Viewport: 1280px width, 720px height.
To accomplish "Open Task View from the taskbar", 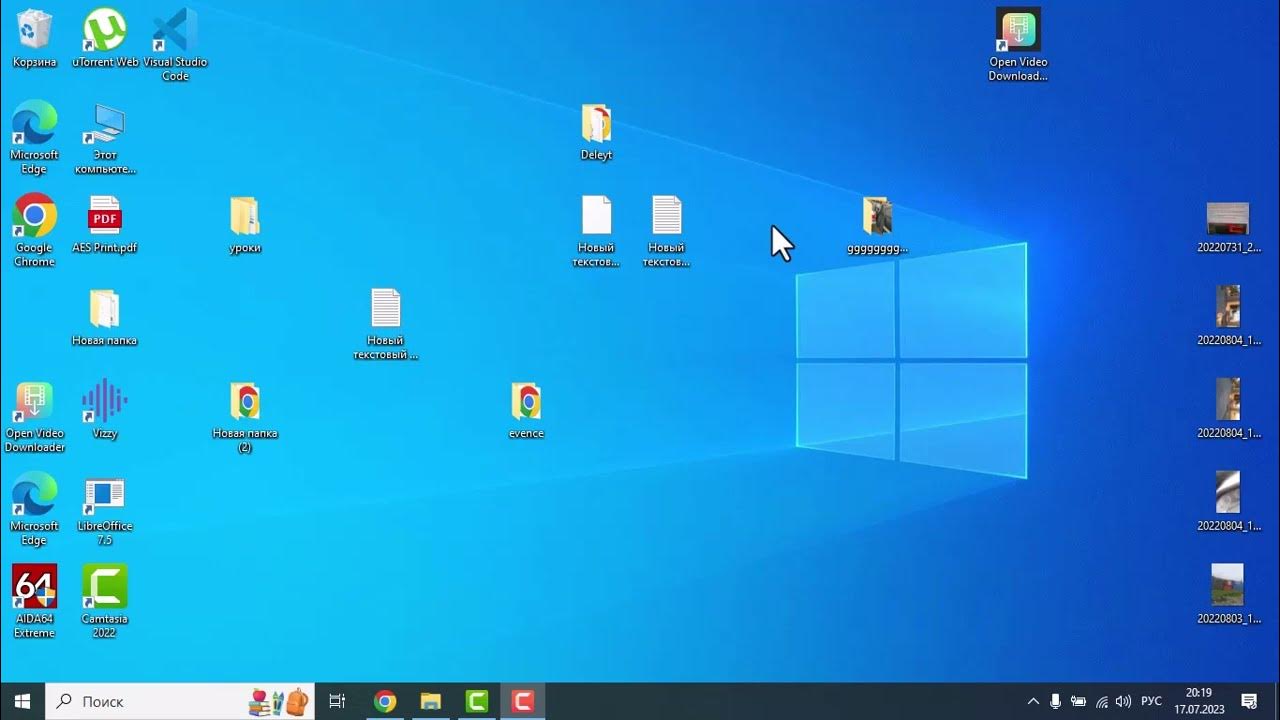I will tap(337, 701).
